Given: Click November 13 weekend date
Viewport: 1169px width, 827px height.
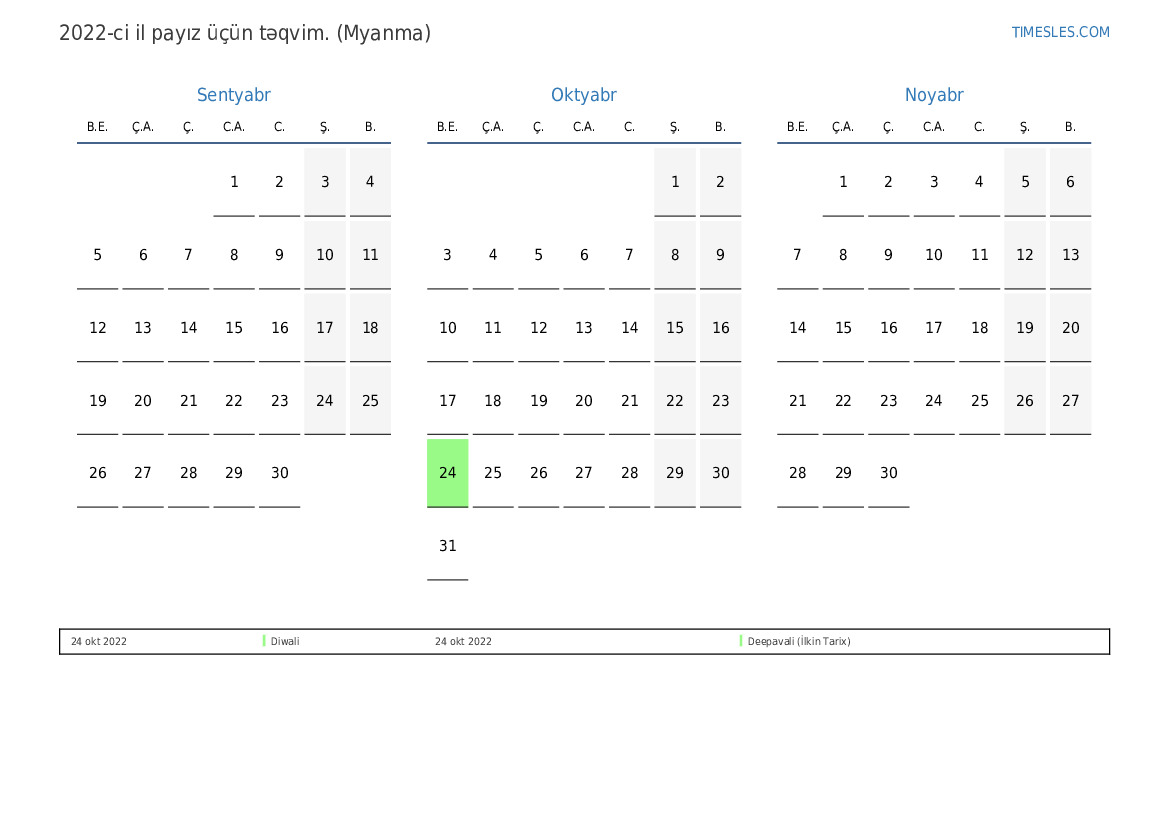Looking at the screenshot, I should pos(1070,255).
